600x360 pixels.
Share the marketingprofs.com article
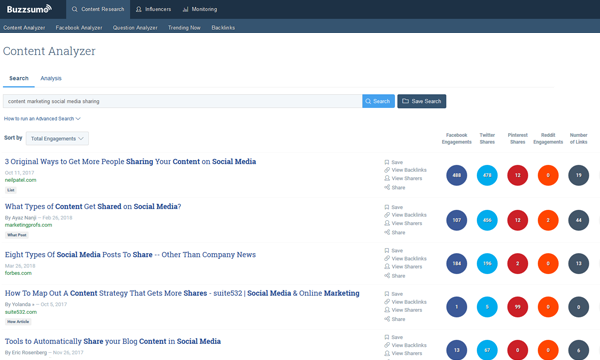click(395, 232)
